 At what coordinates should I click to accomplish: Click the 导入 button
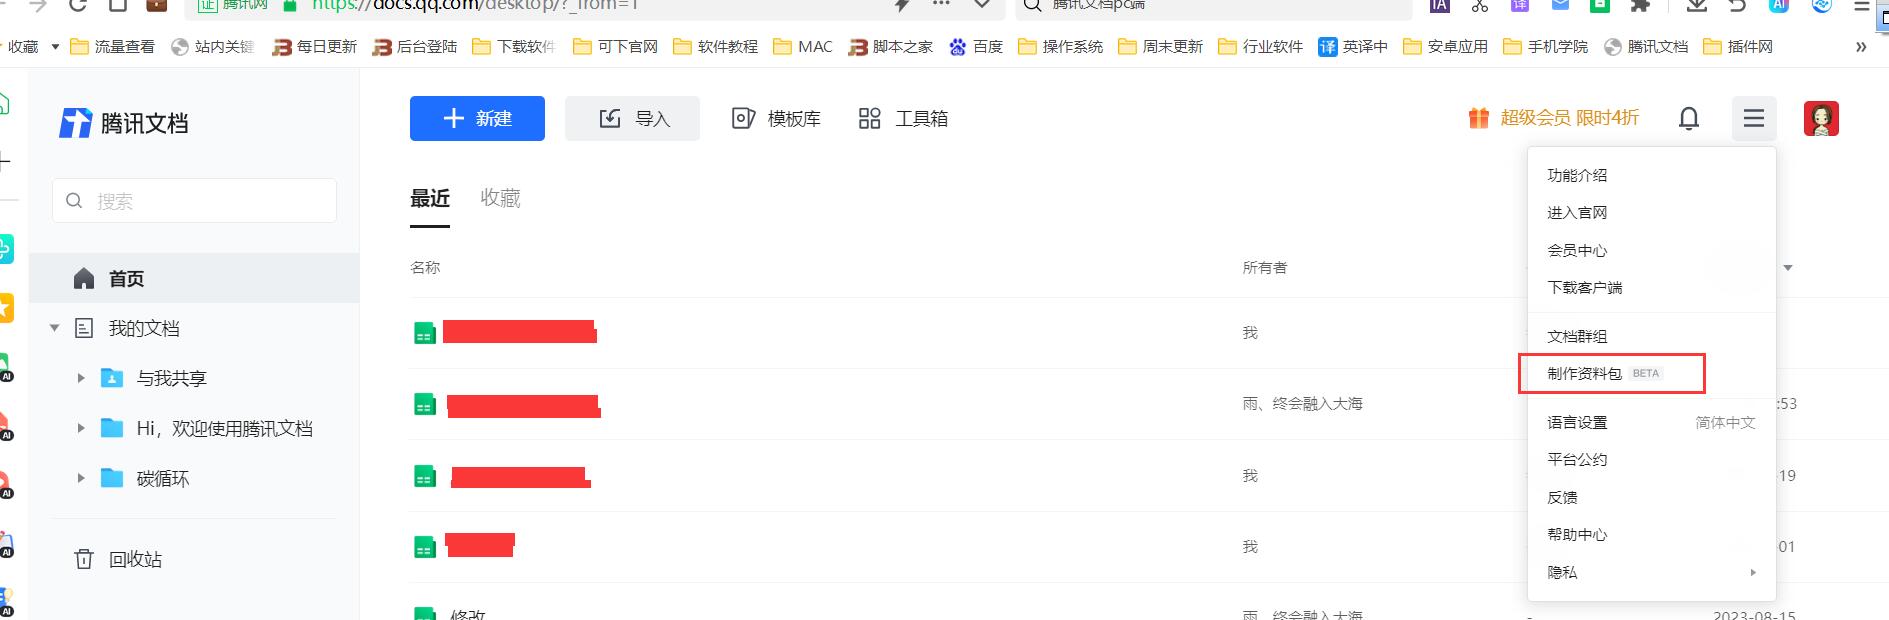click(x=632, y=119)
